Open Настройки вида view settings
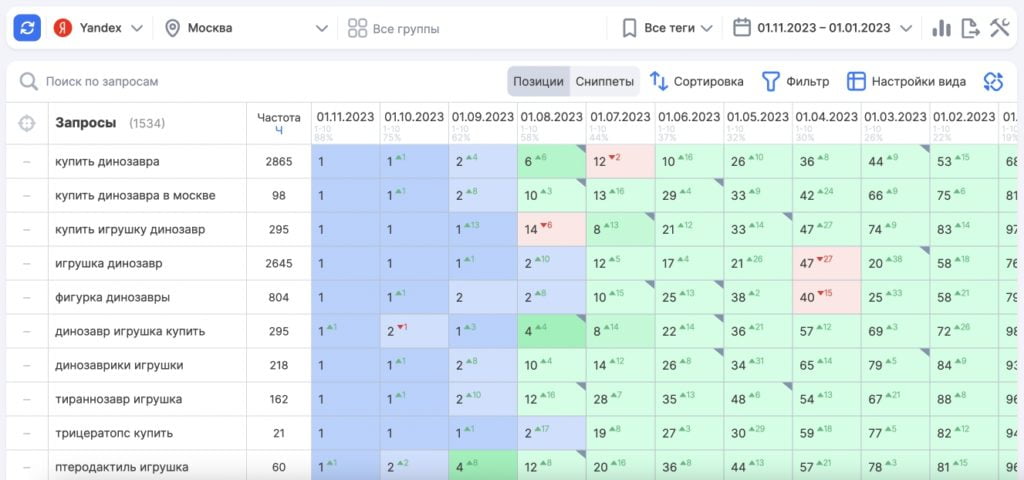Screen dimensions: 1024x480 tap(906, 81)
